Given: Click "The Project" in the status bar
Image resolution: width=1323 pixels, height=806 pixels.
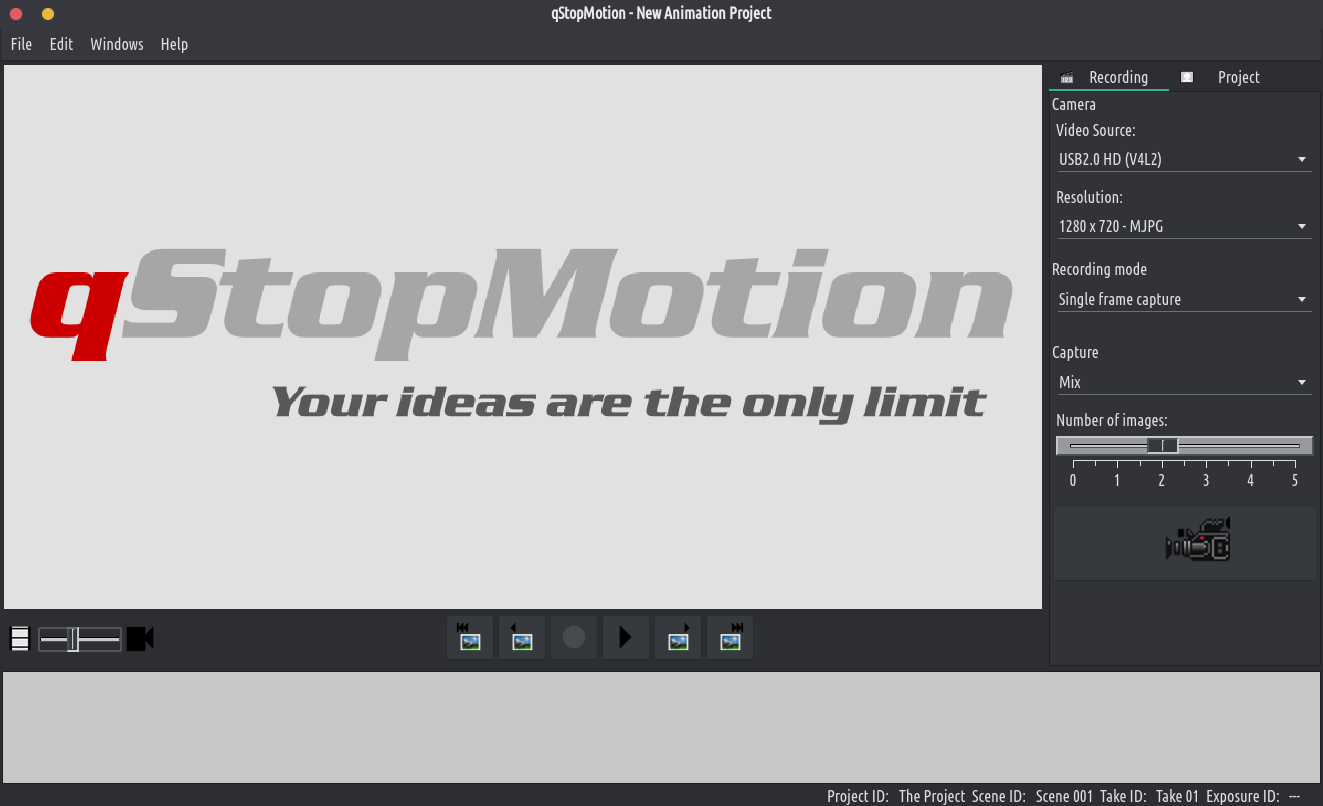Looking at the screenshot, I should (932, 797).
